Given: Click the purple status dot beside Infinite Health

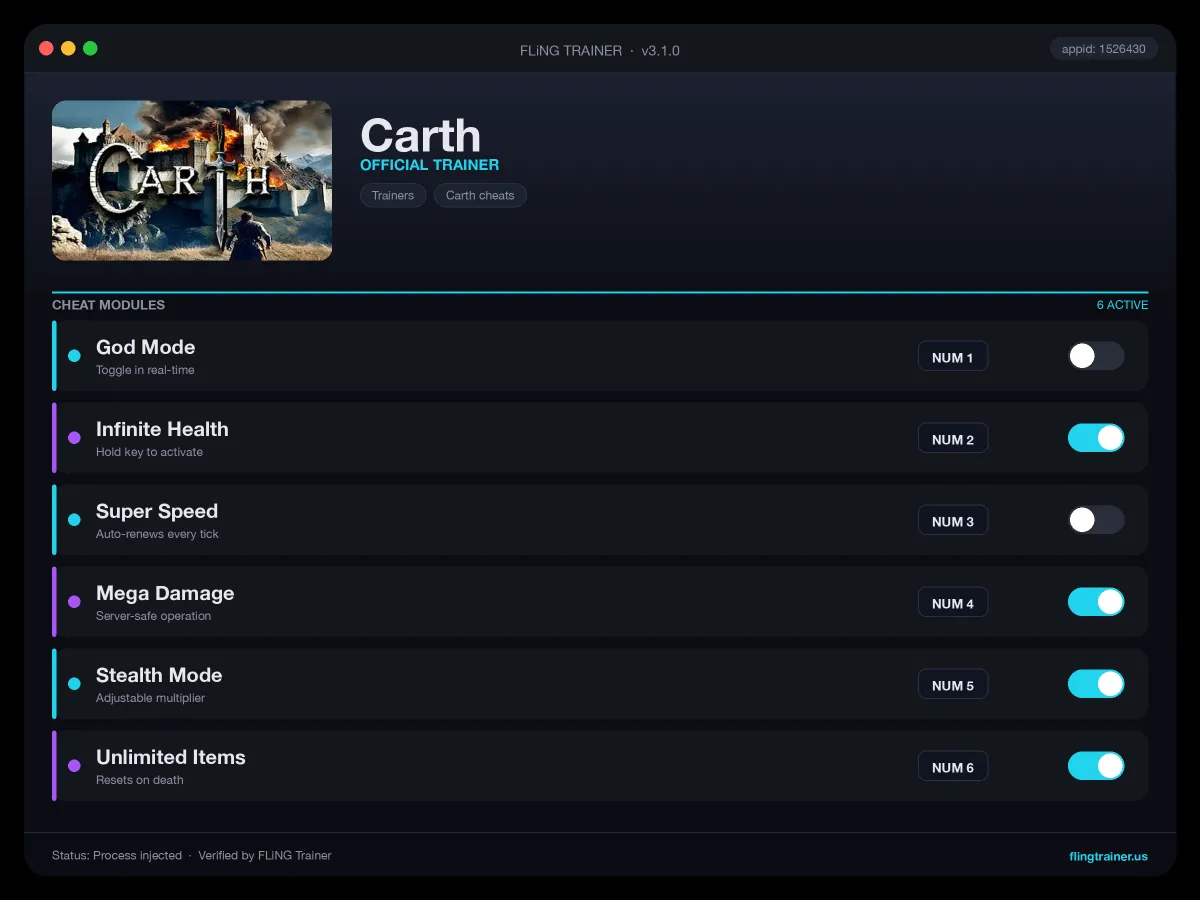Looking at the screenshot, I should pos(74,438).
